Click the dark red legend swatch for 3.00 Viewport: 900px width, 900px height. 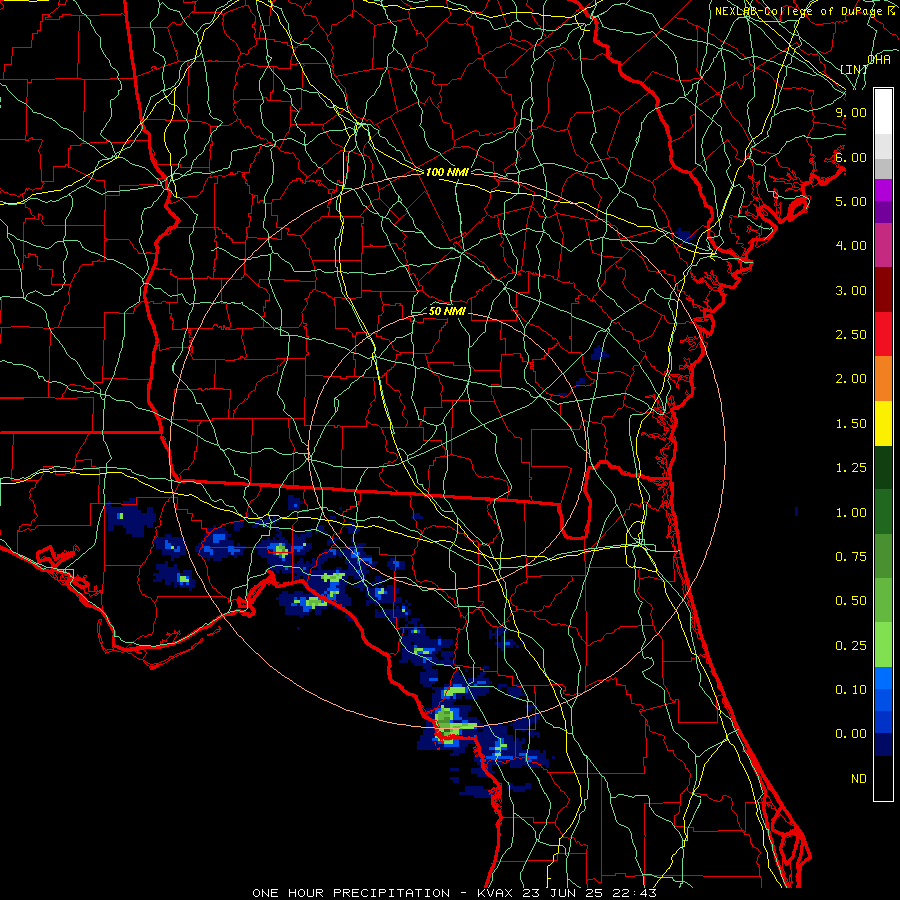pyautogui.click(x=883, y=290)
